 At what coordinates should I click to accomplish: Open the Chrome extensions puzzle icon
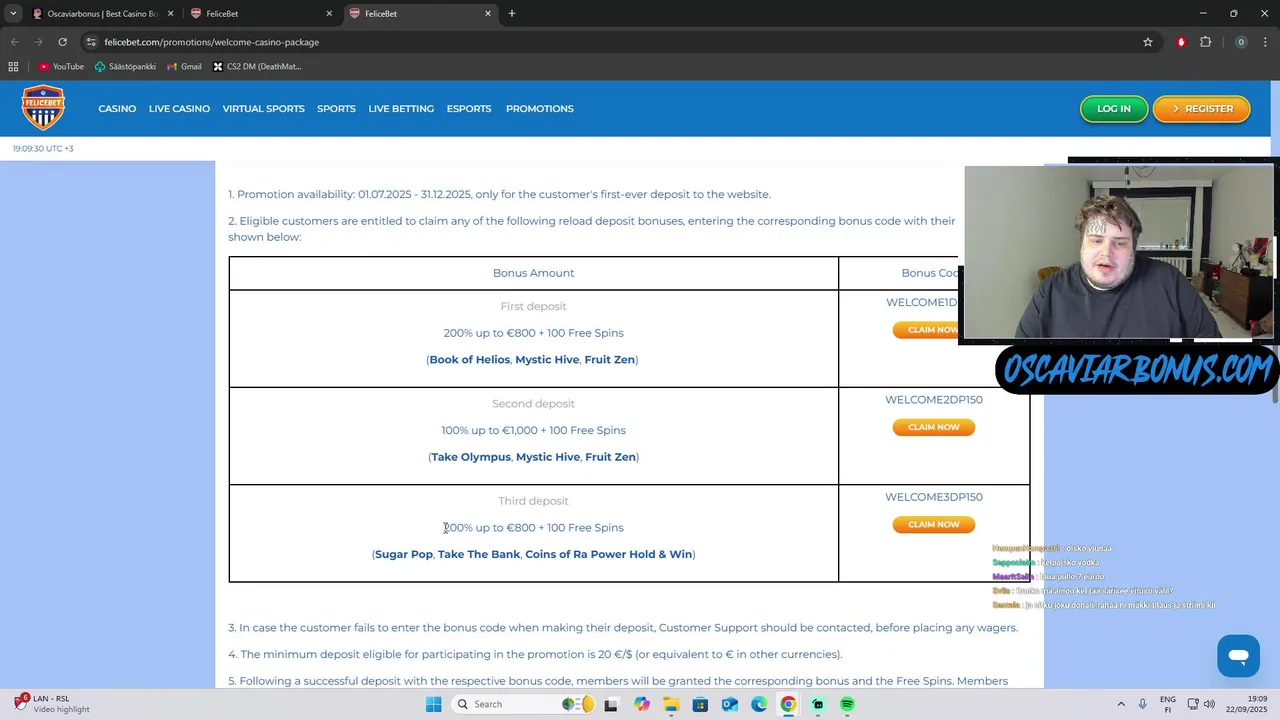coord(1205,42)
